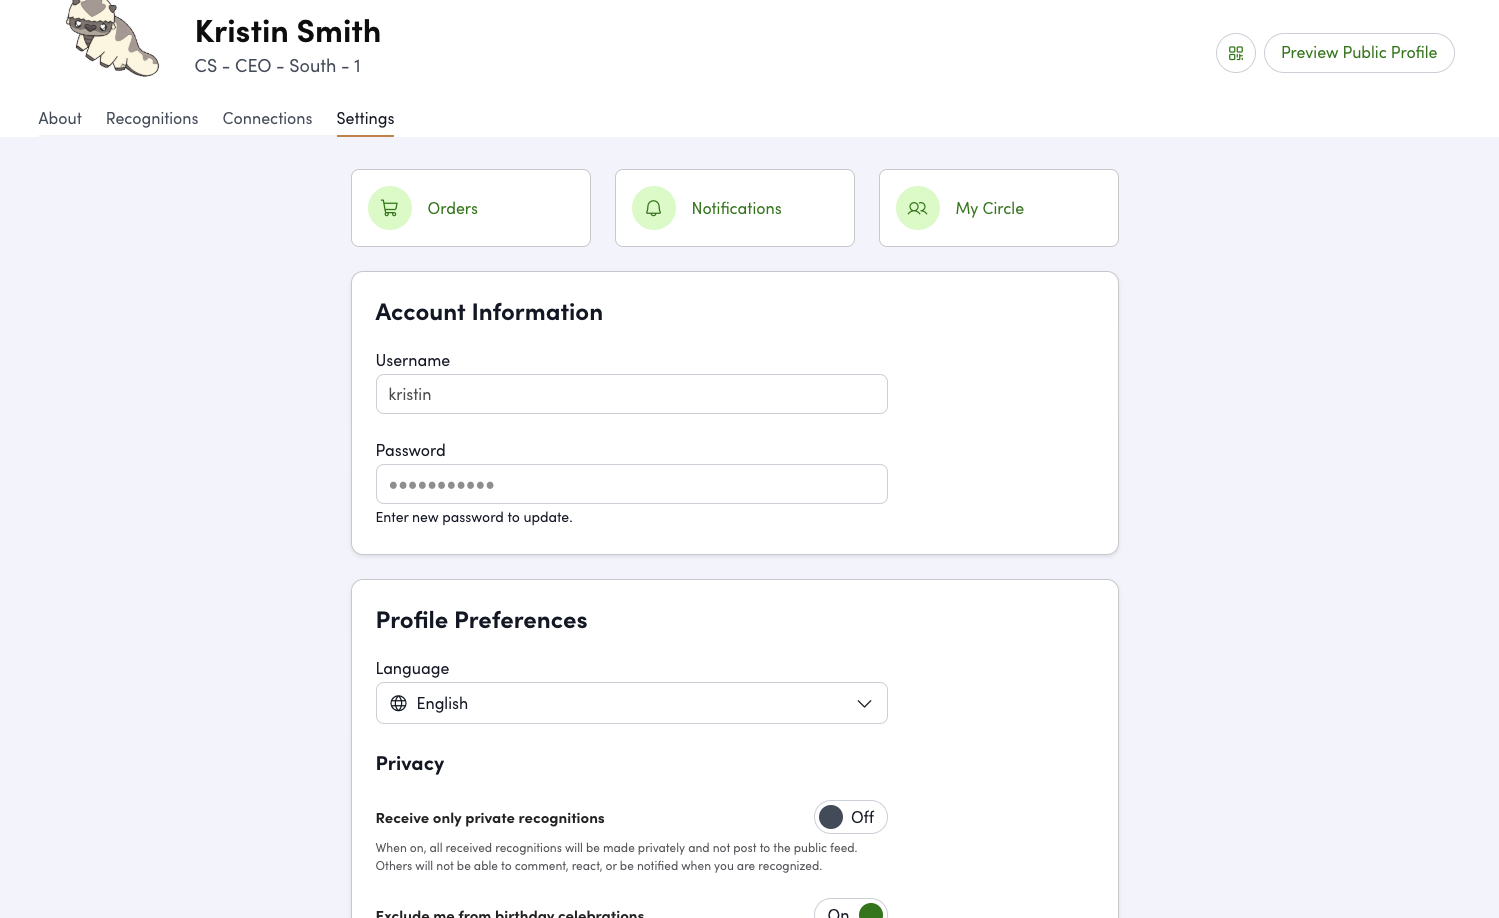Open the Language dropdown
The width and height of the screenshot is (1499, 918).
point(631,703)
